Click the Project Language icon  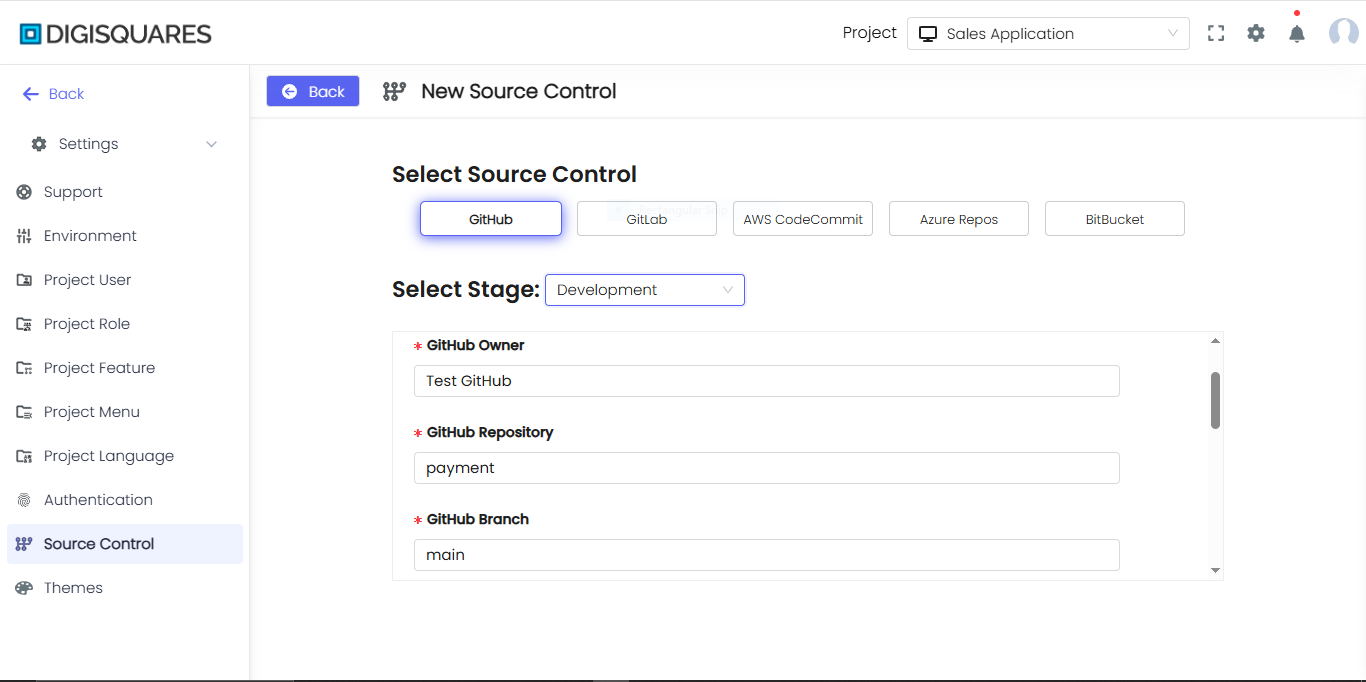click(x=24, y=456)
